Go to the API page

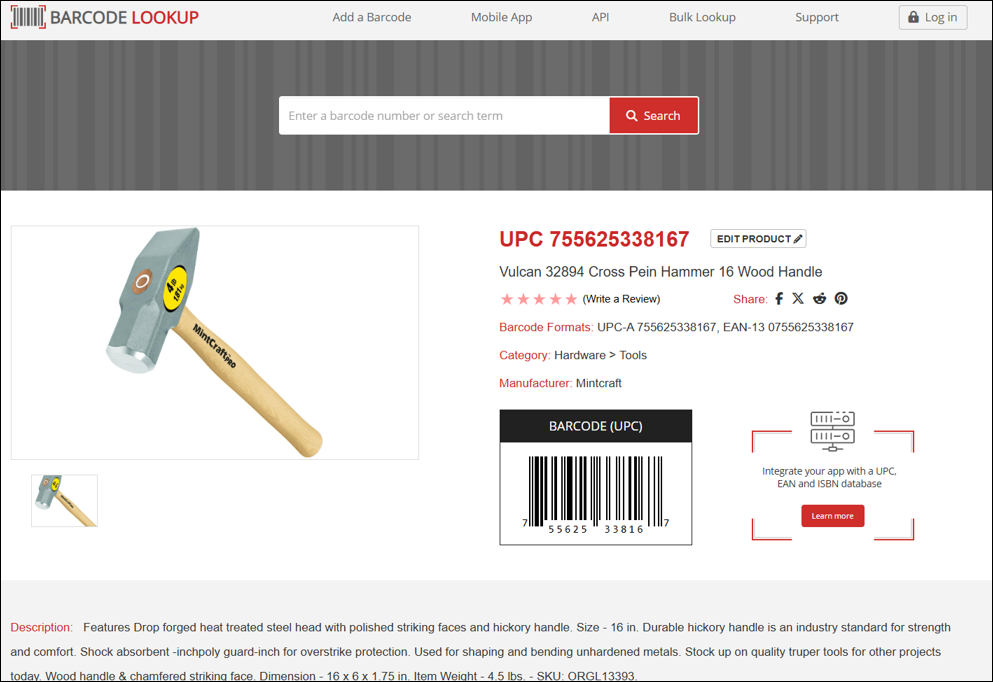point(600,17)
